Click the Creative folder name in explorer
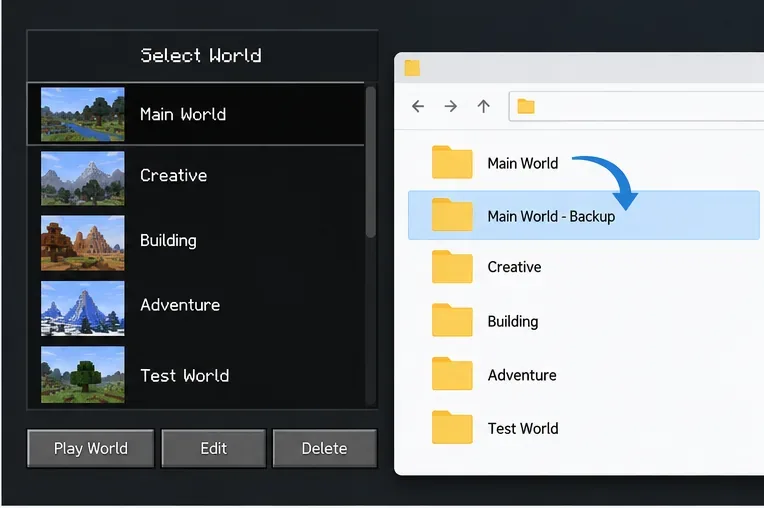The image size is (764, 508). [515, 267]
